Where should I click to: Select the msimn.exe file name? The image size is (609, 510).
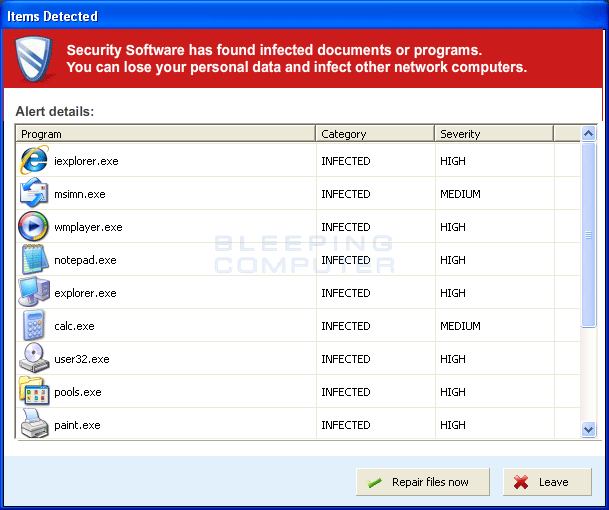coord(80,194)
